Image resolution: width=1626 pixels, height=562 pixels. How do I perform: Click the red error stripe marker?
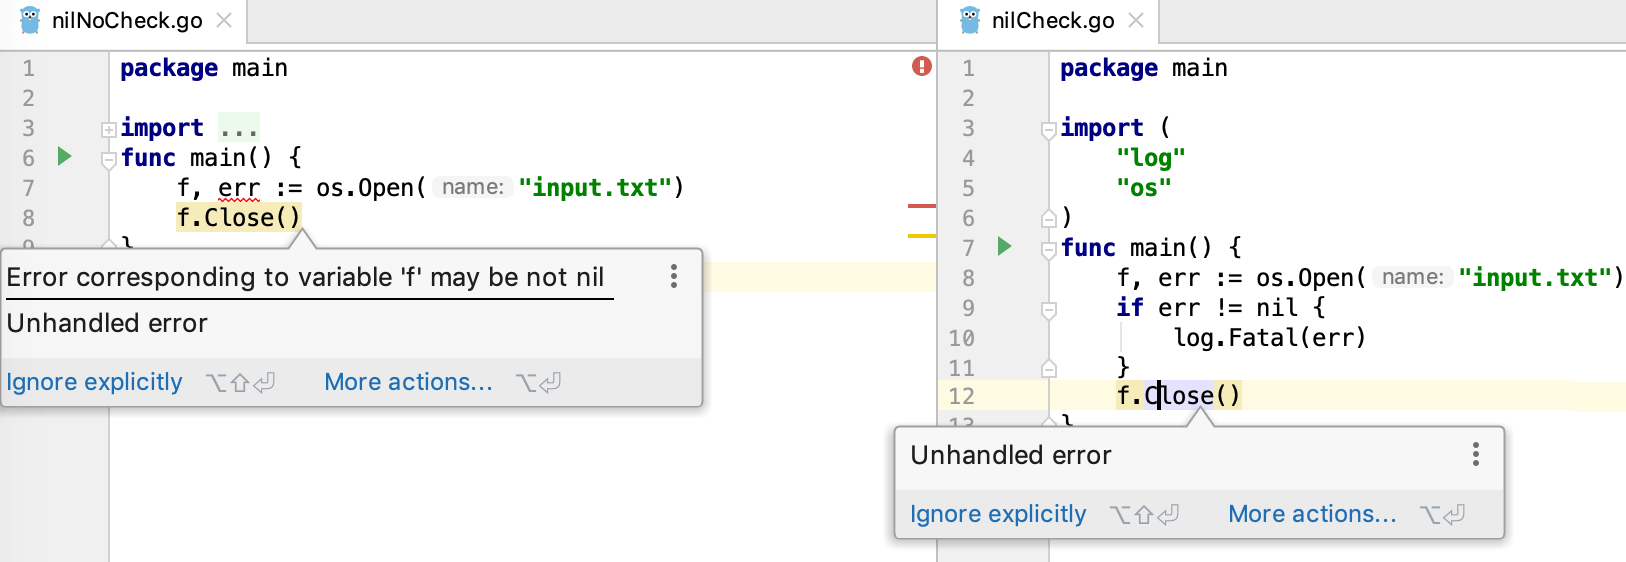921,206
